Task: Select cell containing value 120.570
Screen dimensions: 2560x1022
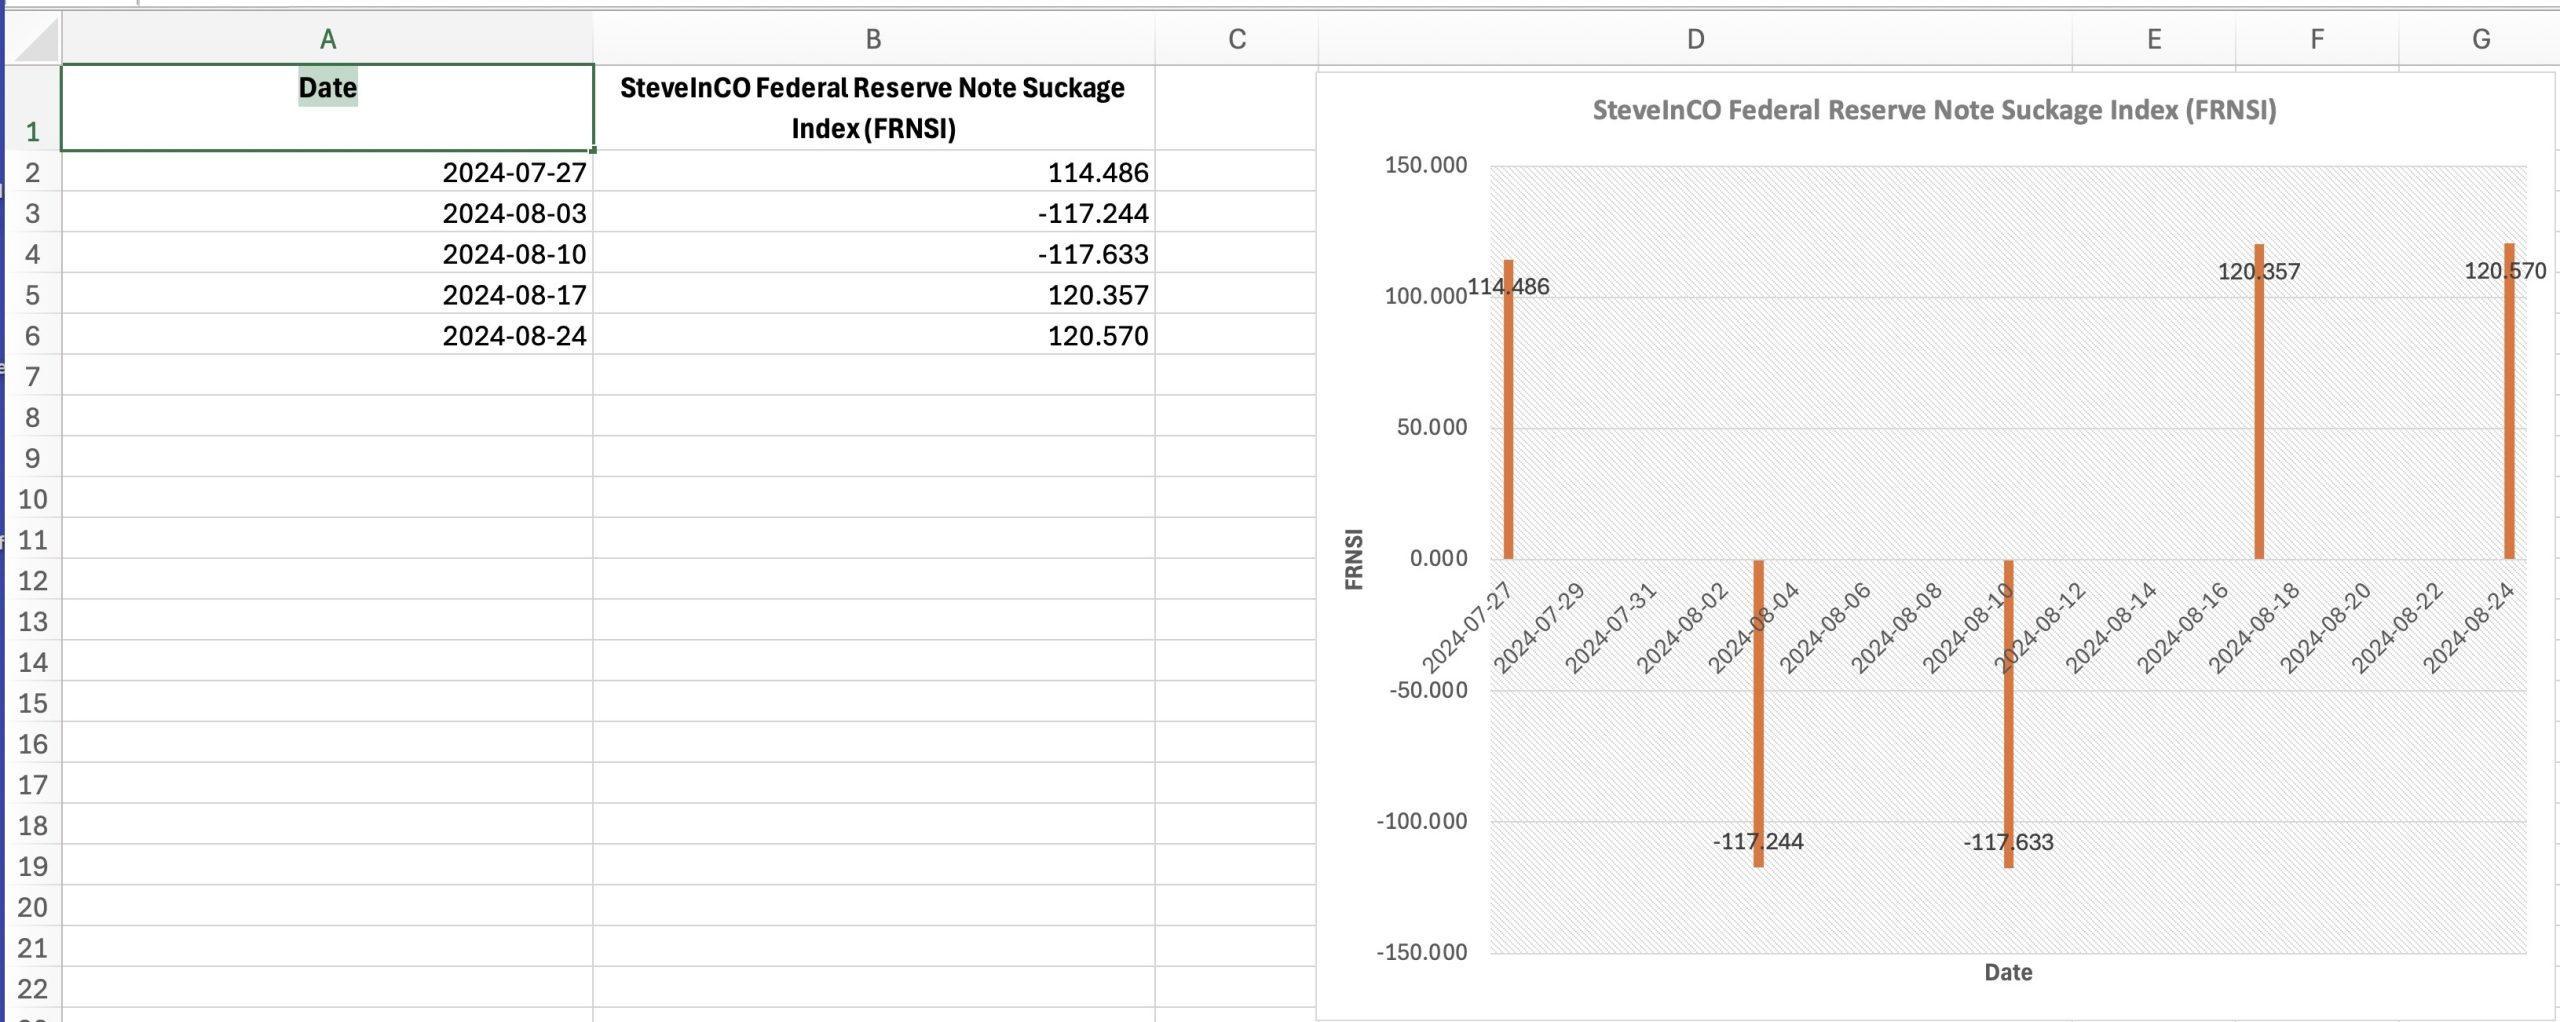Action: 873,336
